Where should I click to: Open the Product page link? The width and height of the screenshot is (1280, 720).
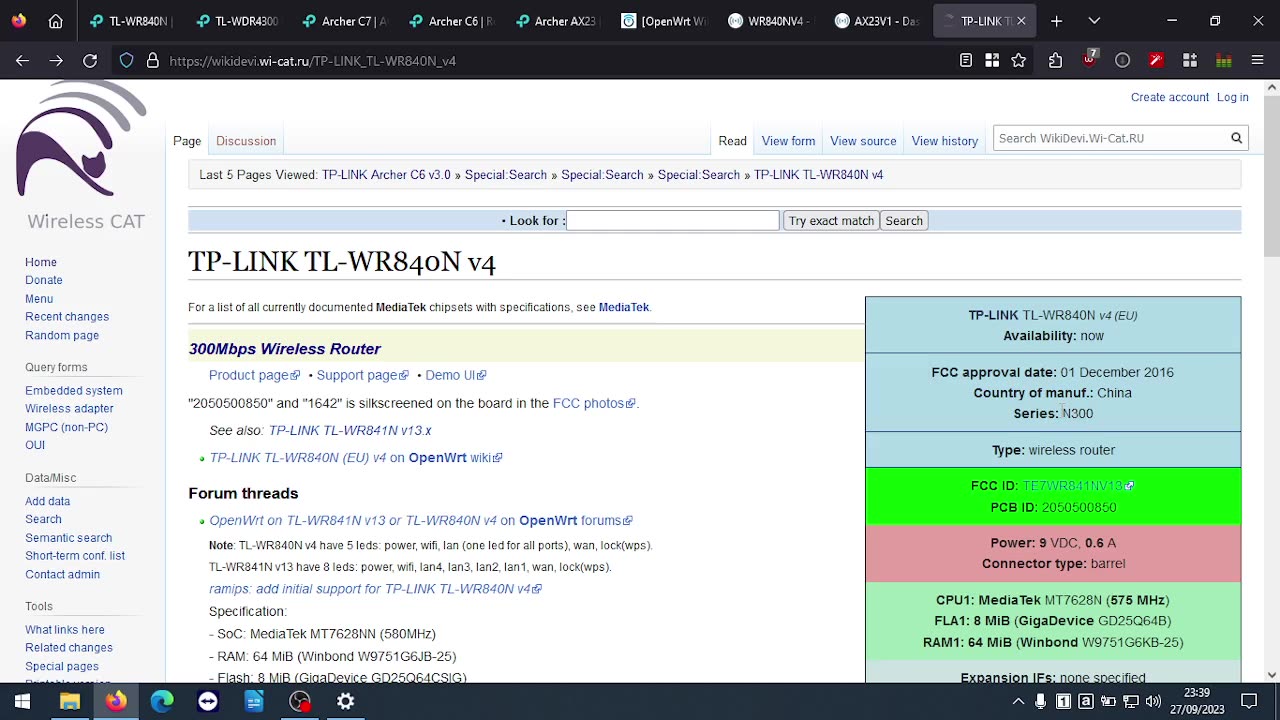coord(254,375)
